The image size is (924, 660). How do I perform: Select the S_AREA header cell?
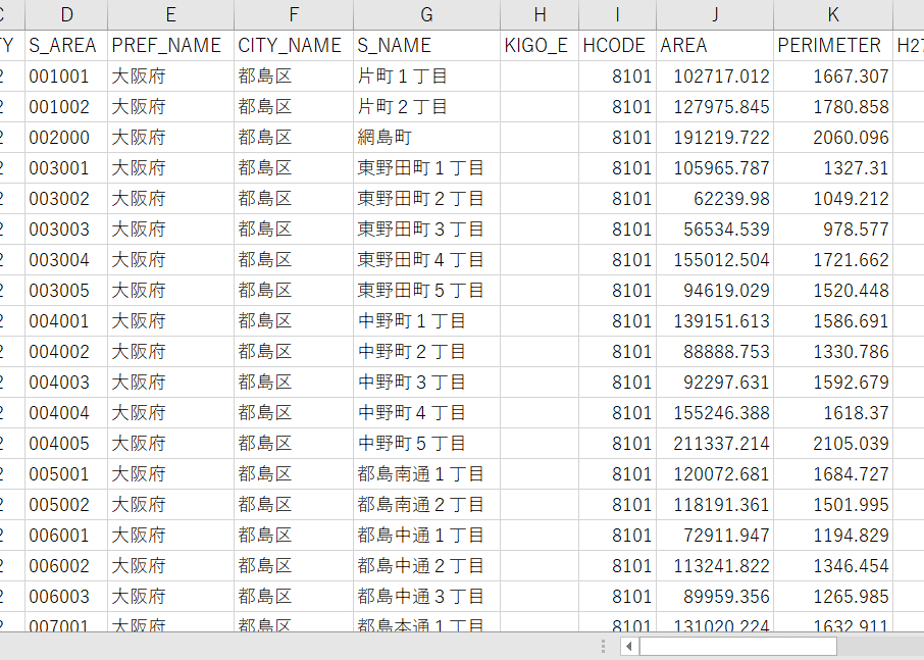pyautogui.click(x=66, y=45)
